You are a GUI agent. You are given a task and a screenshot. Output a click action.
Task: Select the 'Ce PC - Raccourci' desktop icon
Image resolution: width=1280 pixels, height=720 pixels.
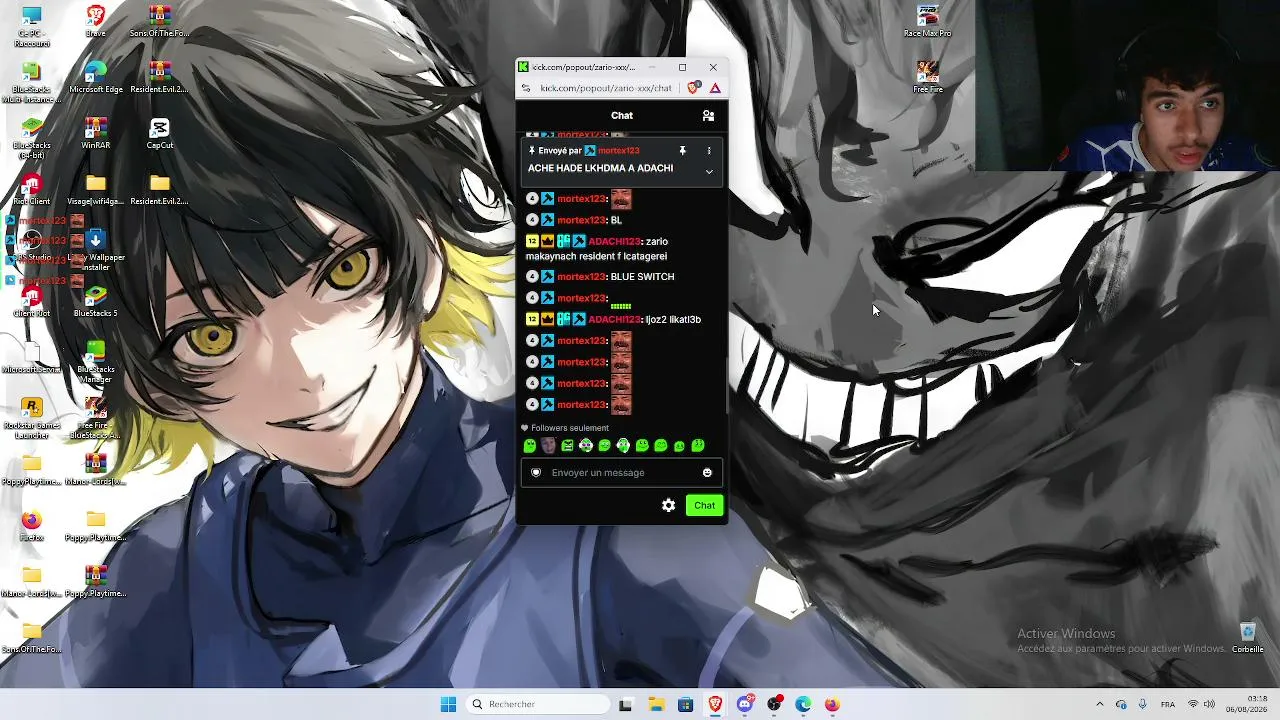[31, 26]
